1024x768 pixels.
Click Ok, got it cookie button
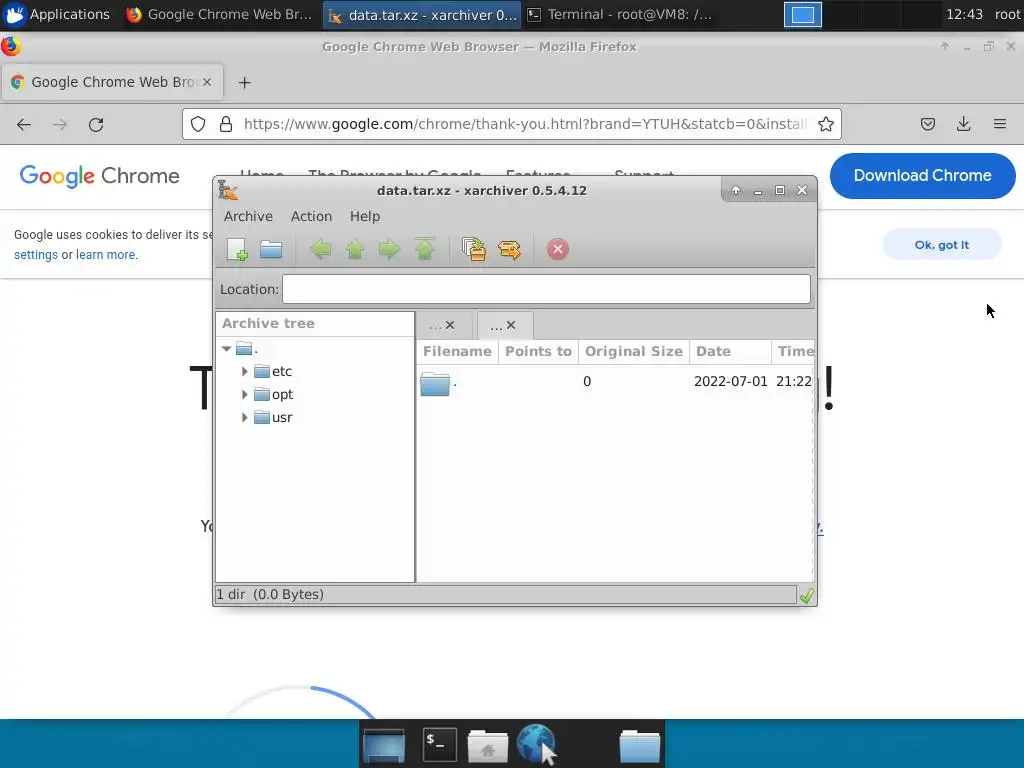[x=942, y=245]
